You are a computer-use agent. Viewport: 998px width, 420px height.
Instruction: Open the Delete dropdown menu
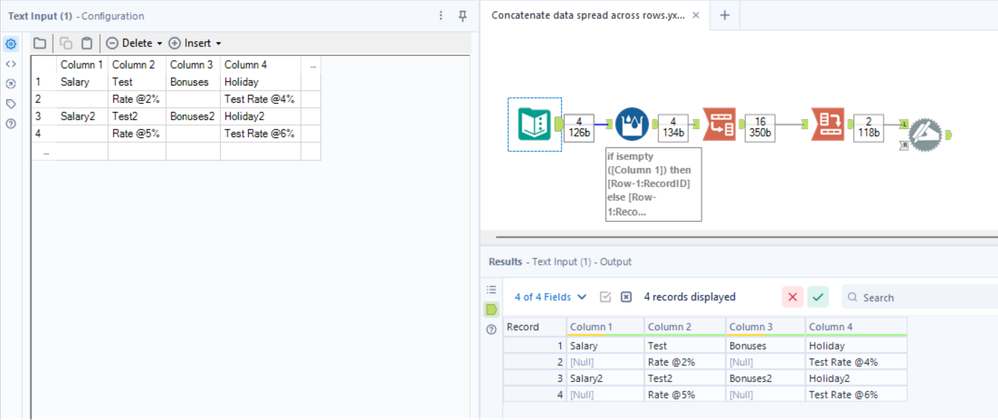(134, 43)
